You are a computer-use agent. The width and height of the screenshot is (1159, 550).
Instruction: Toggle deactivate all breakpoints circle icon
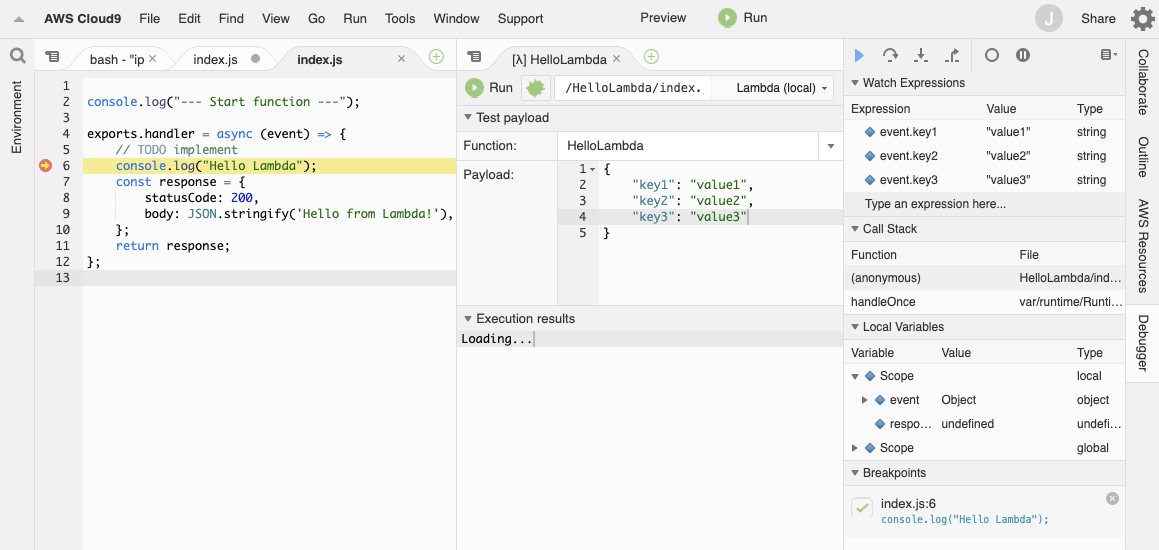[992, 55]
